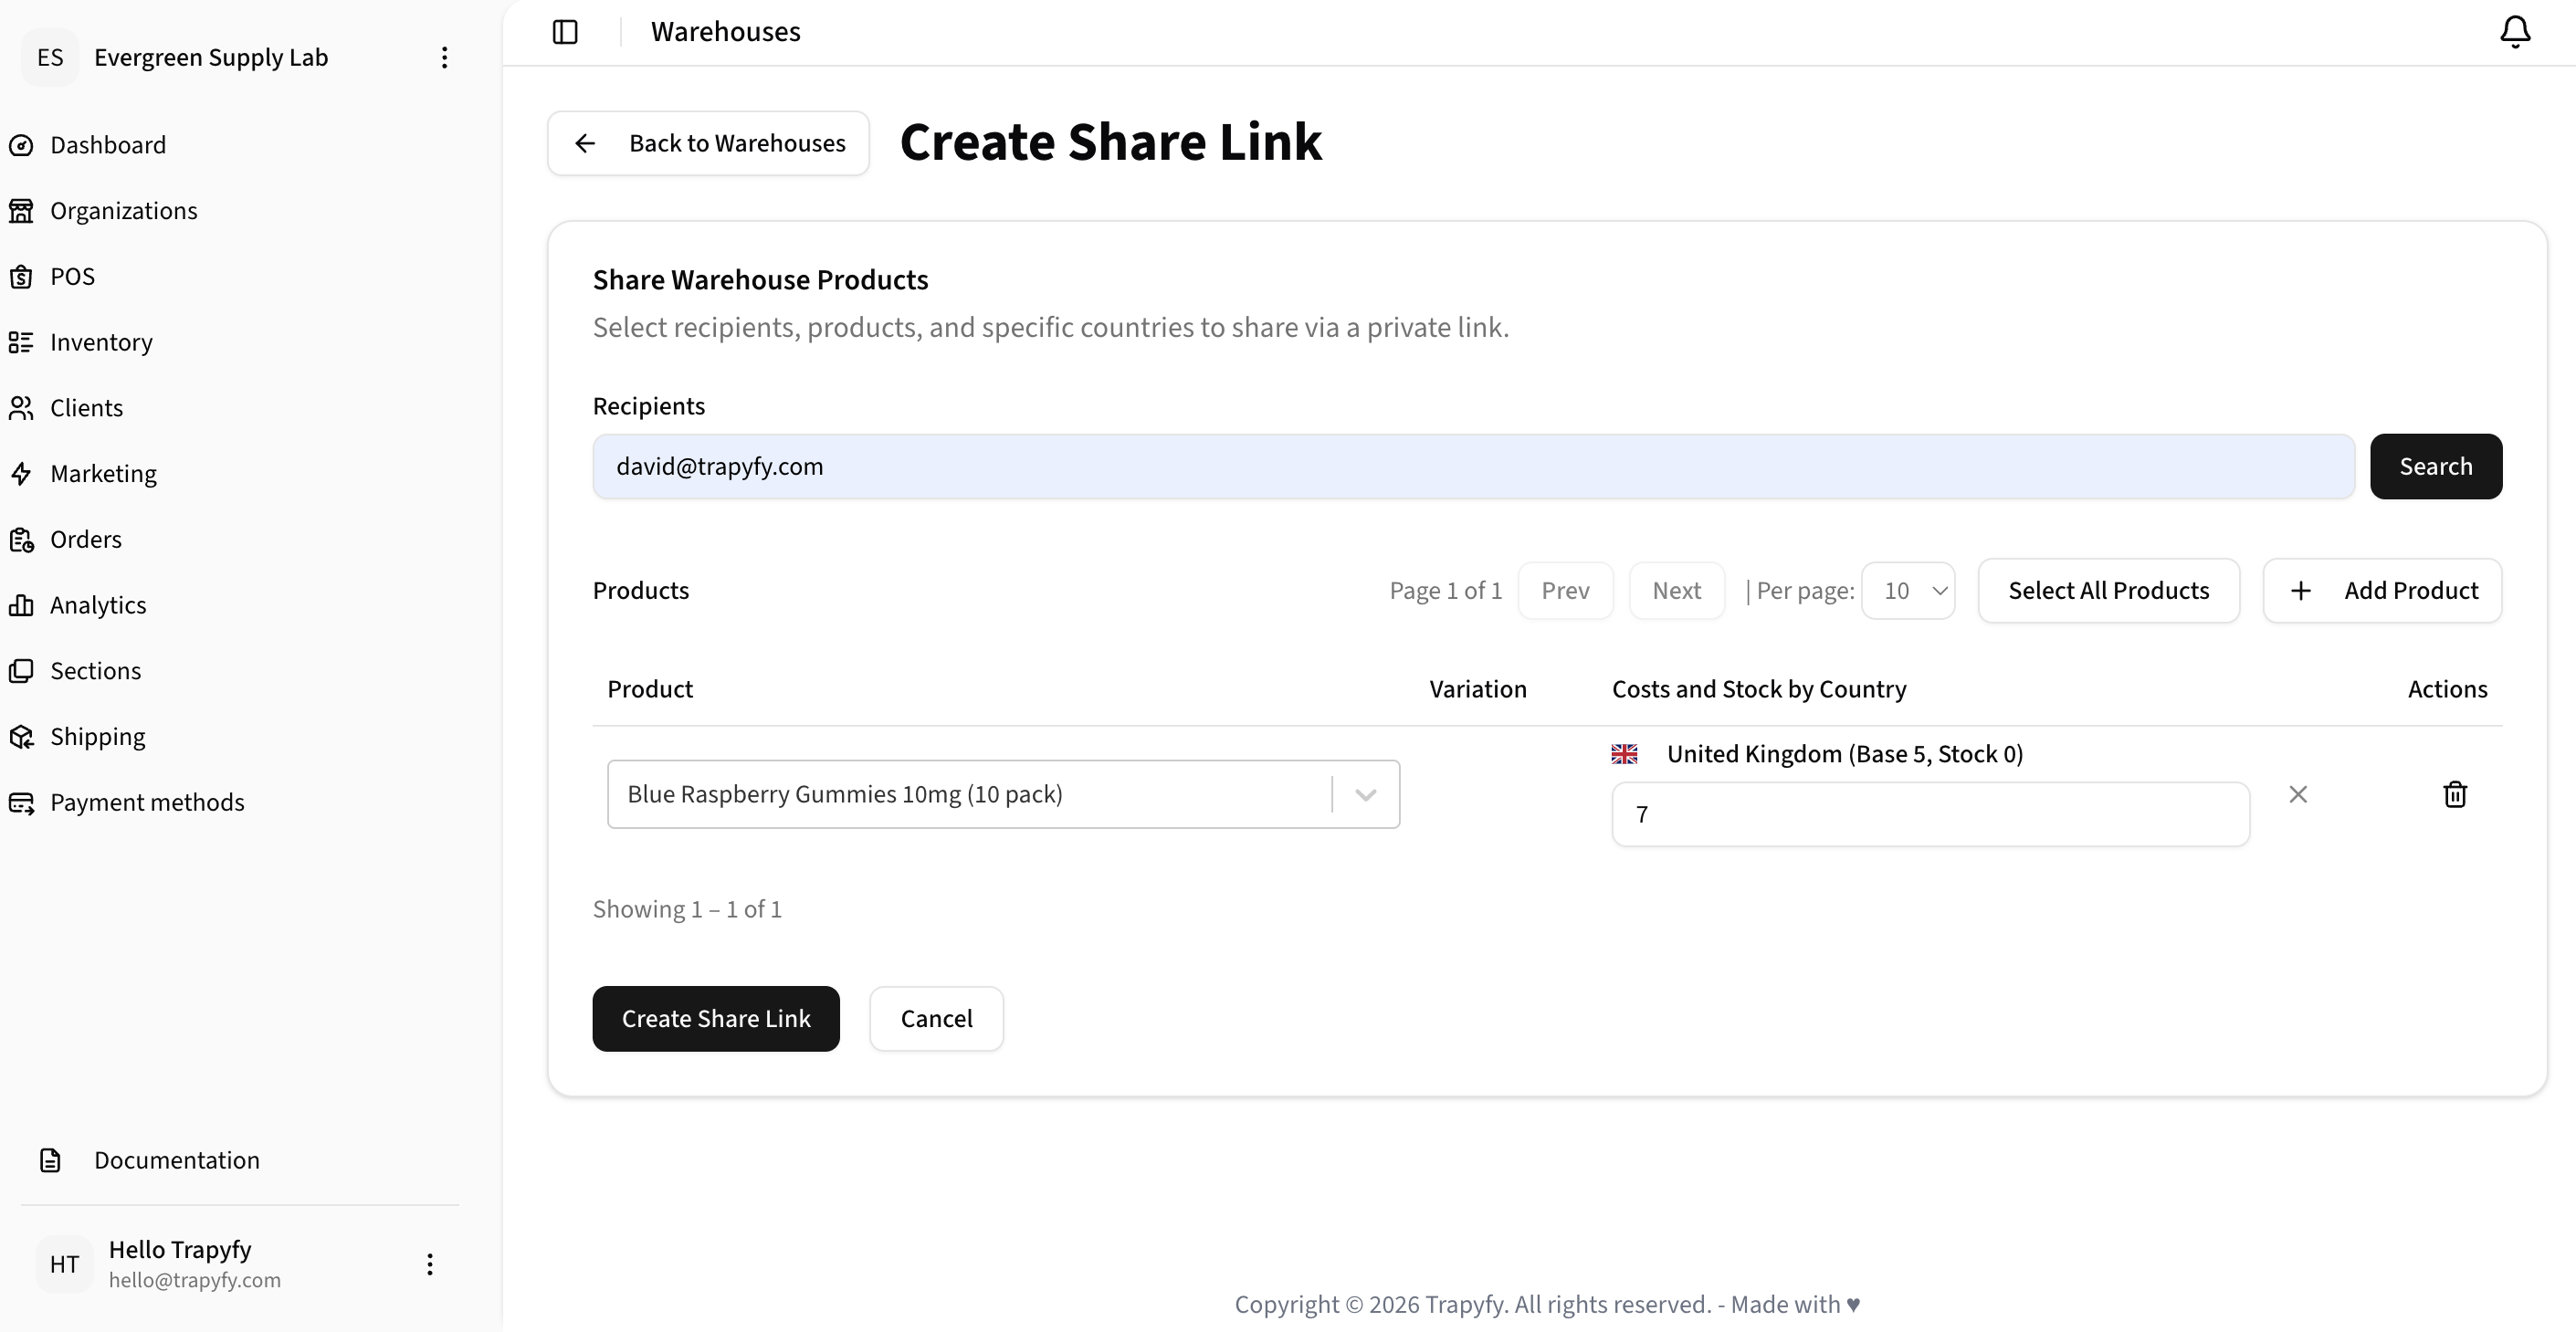2576x1332 pixels.
Task: Click the Dashboard gauge icon
Action: (x=21, y=145)
